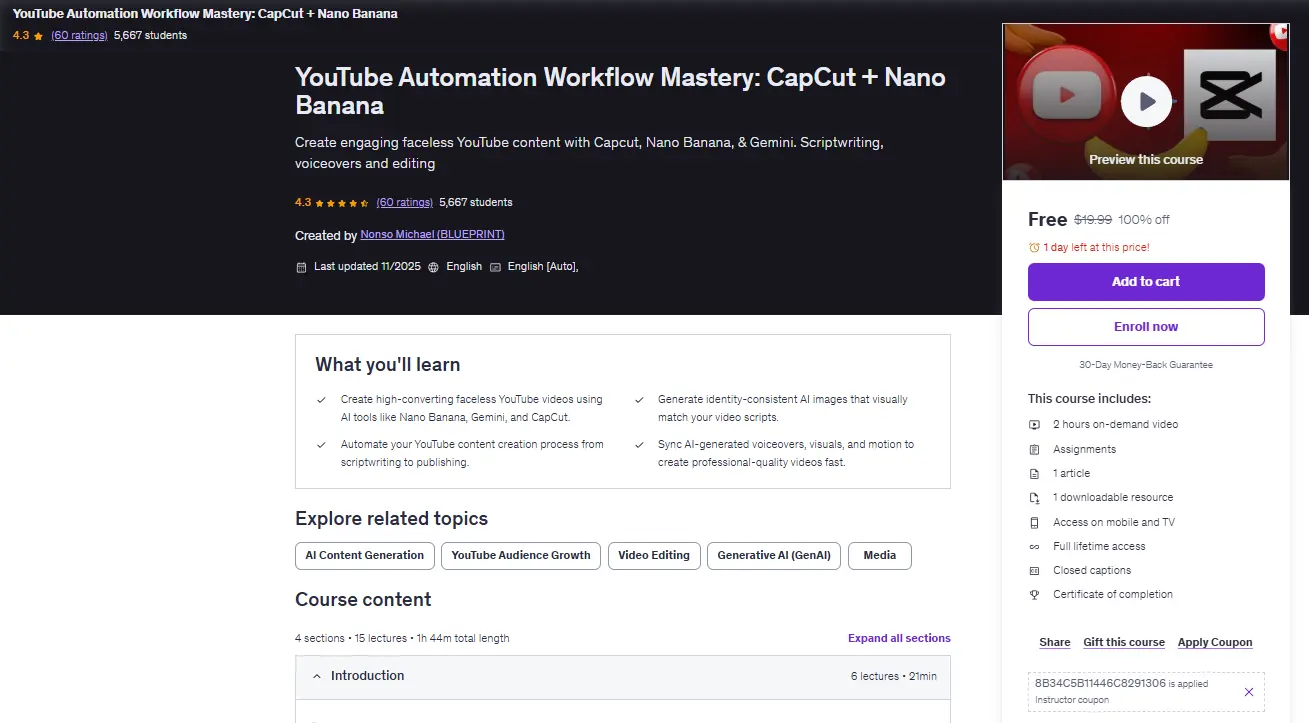Click the '6 lectures • 21min' text
Image resolution: width=1309 pixels, height=723 pixels.
(894, 677)
